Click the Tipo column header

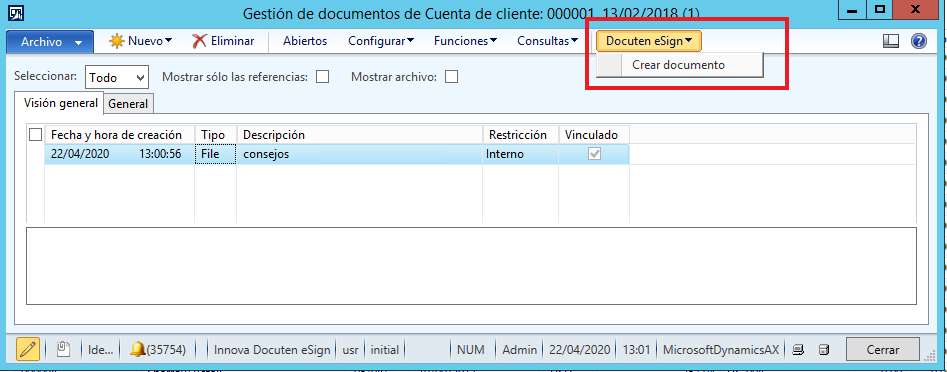point(216,135)
